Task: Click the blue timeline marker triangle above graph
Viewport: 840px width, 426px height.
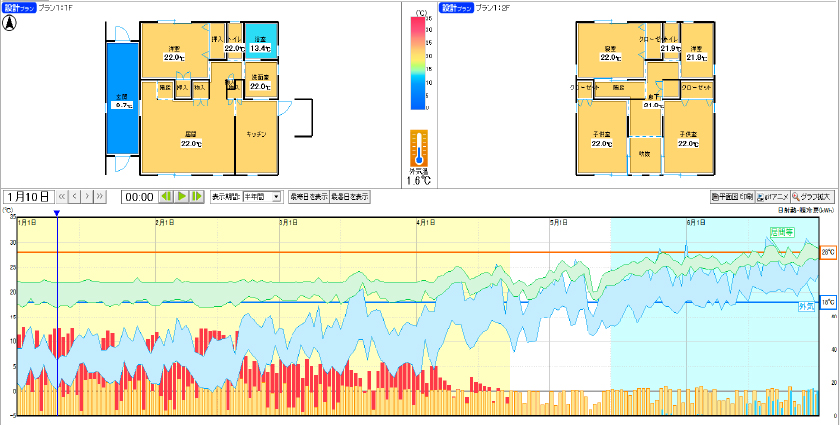Action: click(57, 213)
